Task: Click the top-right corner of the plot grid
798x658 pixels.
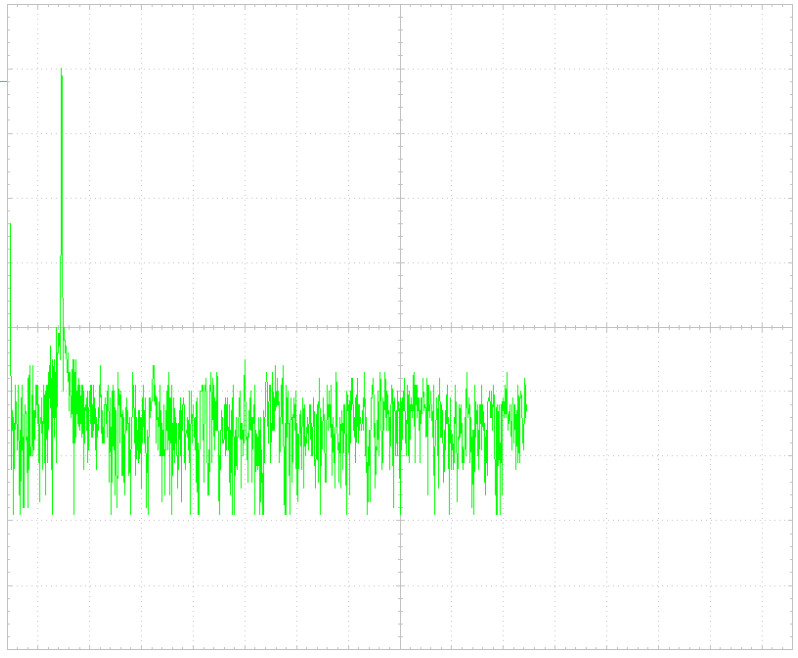Action: coord(791,5)
